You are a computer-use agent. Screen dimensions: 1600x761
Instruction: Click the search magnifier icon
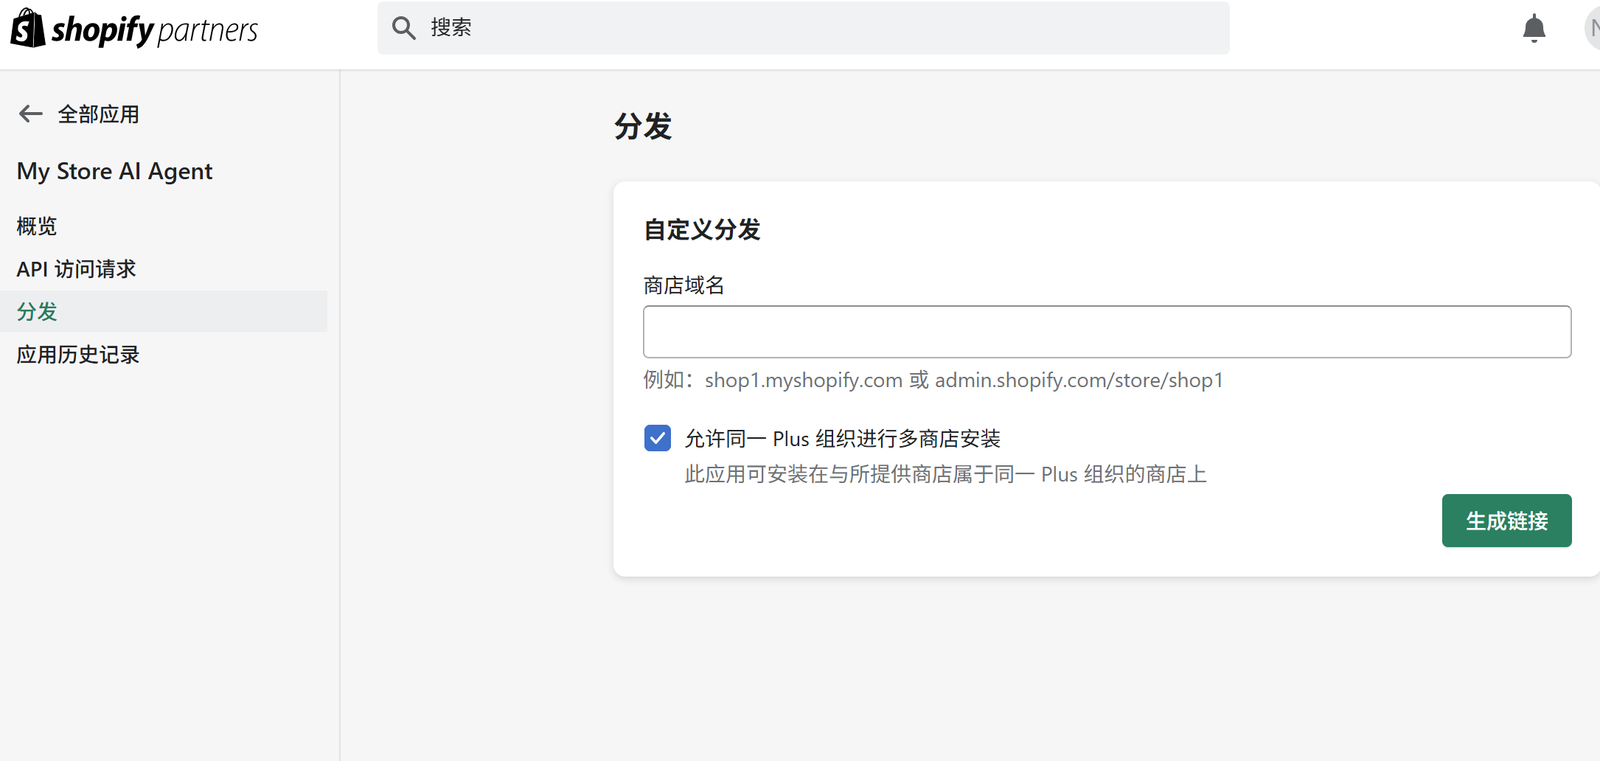[x=404, y=28]
